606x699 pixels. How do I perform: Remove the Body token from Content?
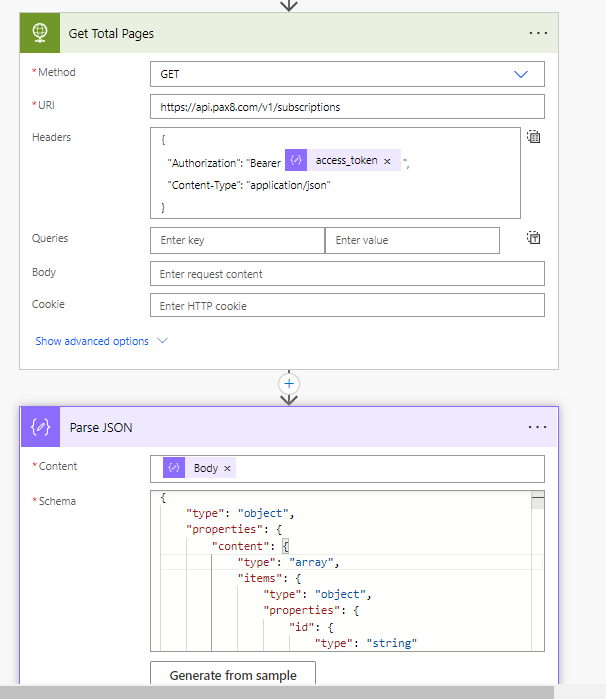pyautogui.click(x=227, y=468)
